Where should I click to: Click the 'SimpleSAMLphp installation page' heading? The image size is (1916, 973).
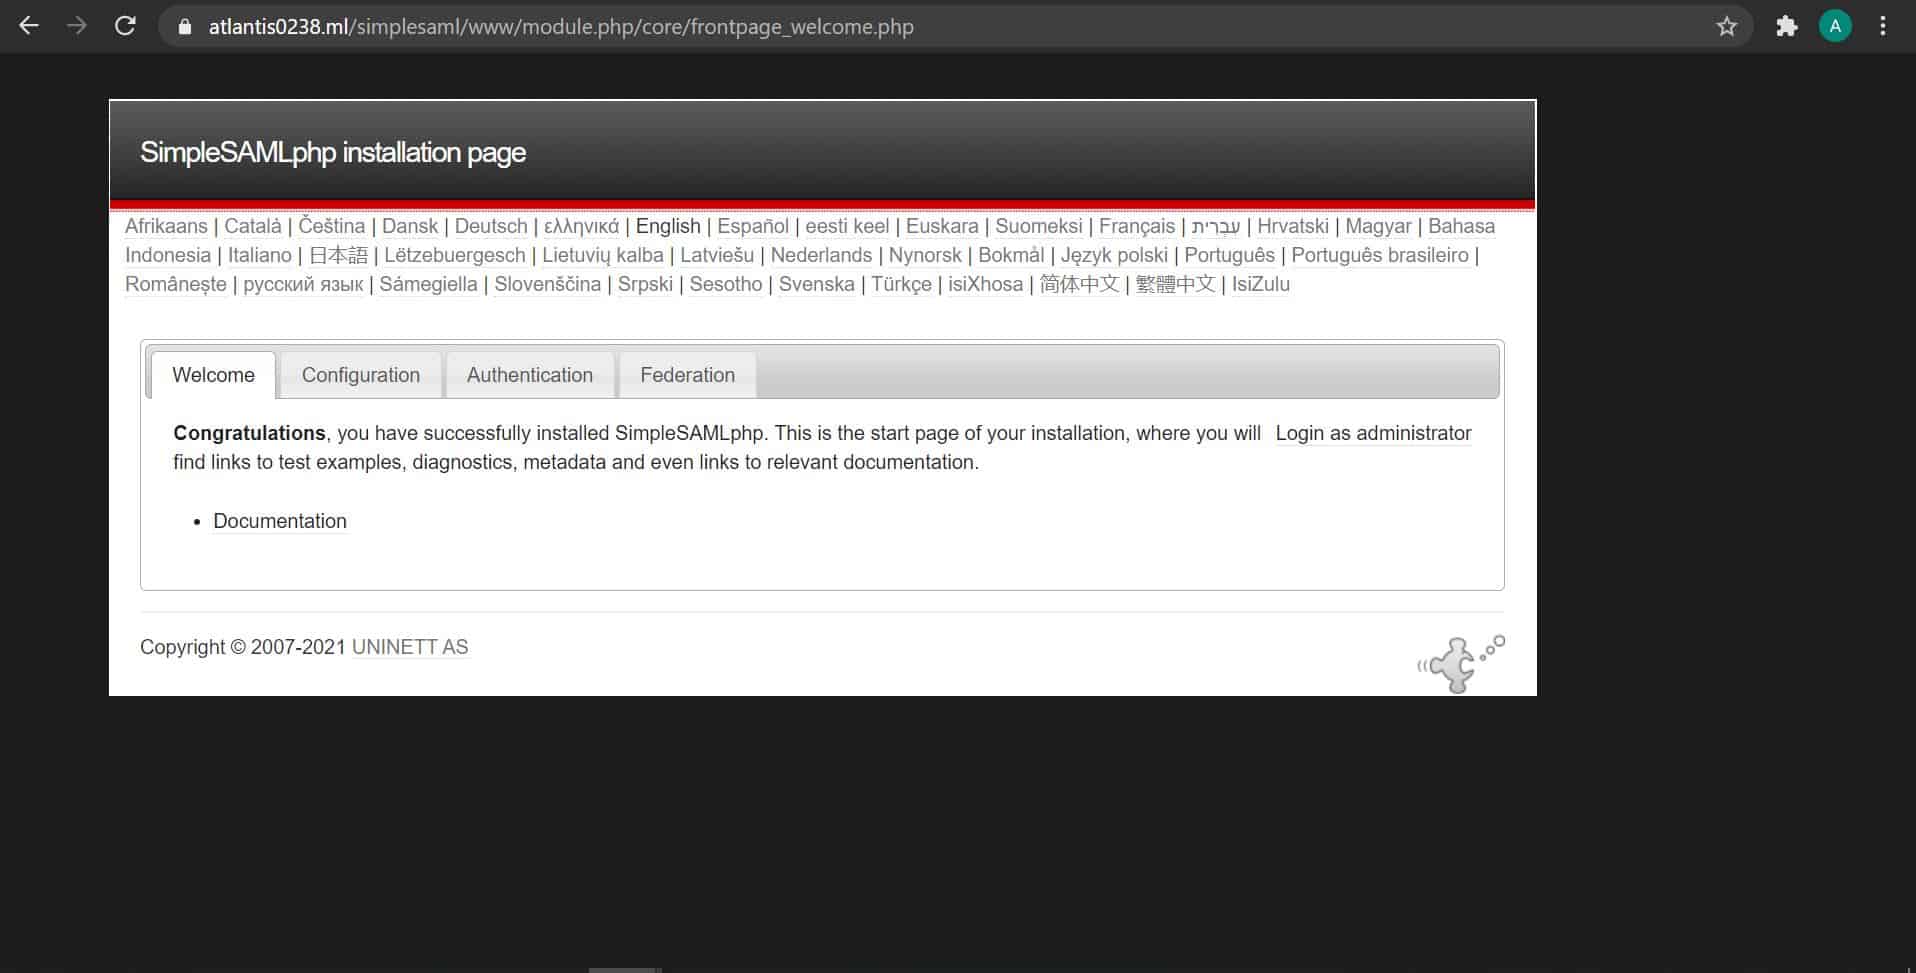[x=333, y=152]
